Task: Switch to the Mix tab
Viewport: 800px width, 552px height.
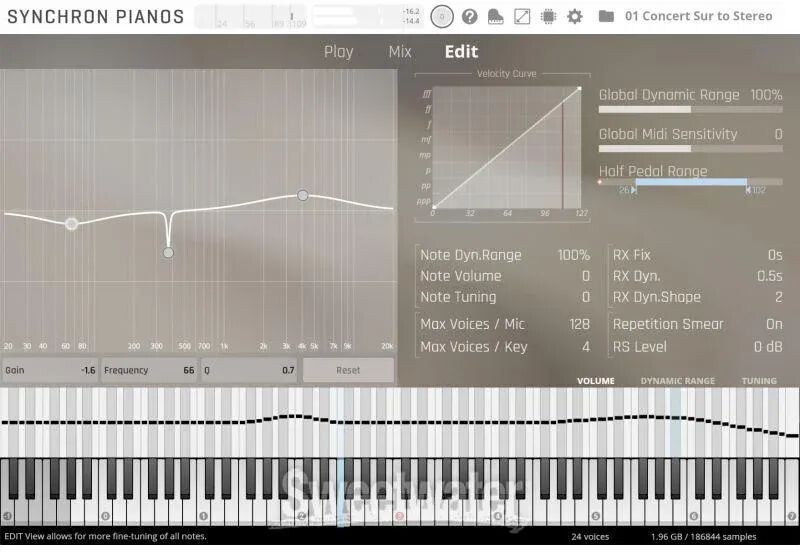Action: point(399,52)
